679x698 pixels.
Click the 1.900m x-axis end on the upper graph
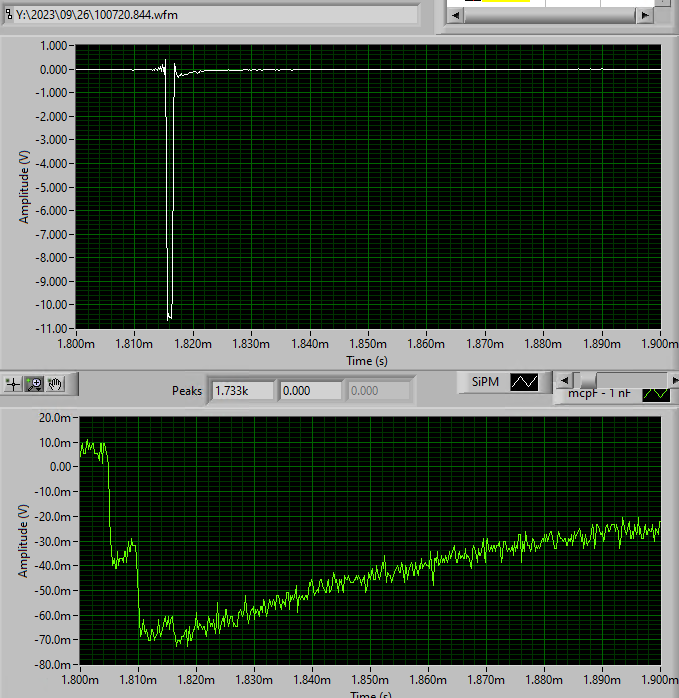pyautogui.click(x=659, y=344)
